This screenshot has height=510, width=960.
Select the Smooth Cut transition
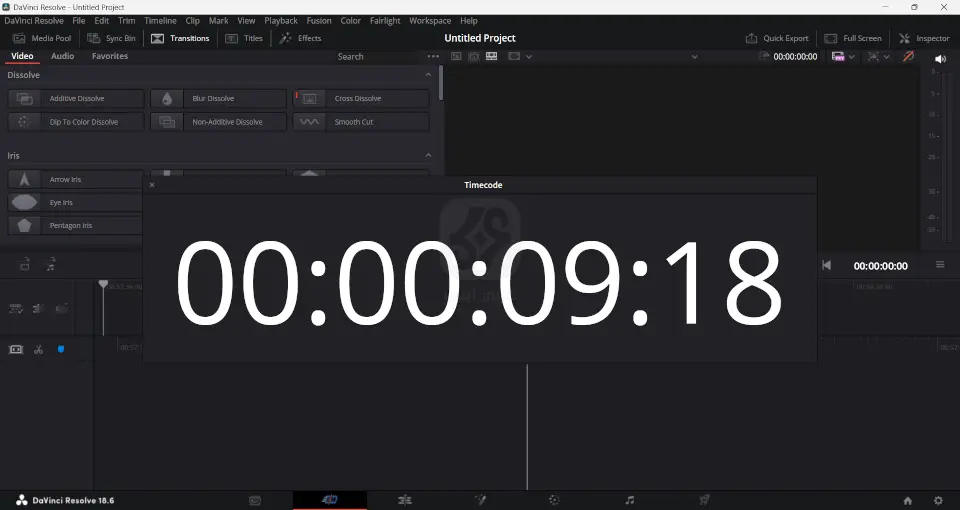pyautogui.click(x=361, y=122)
